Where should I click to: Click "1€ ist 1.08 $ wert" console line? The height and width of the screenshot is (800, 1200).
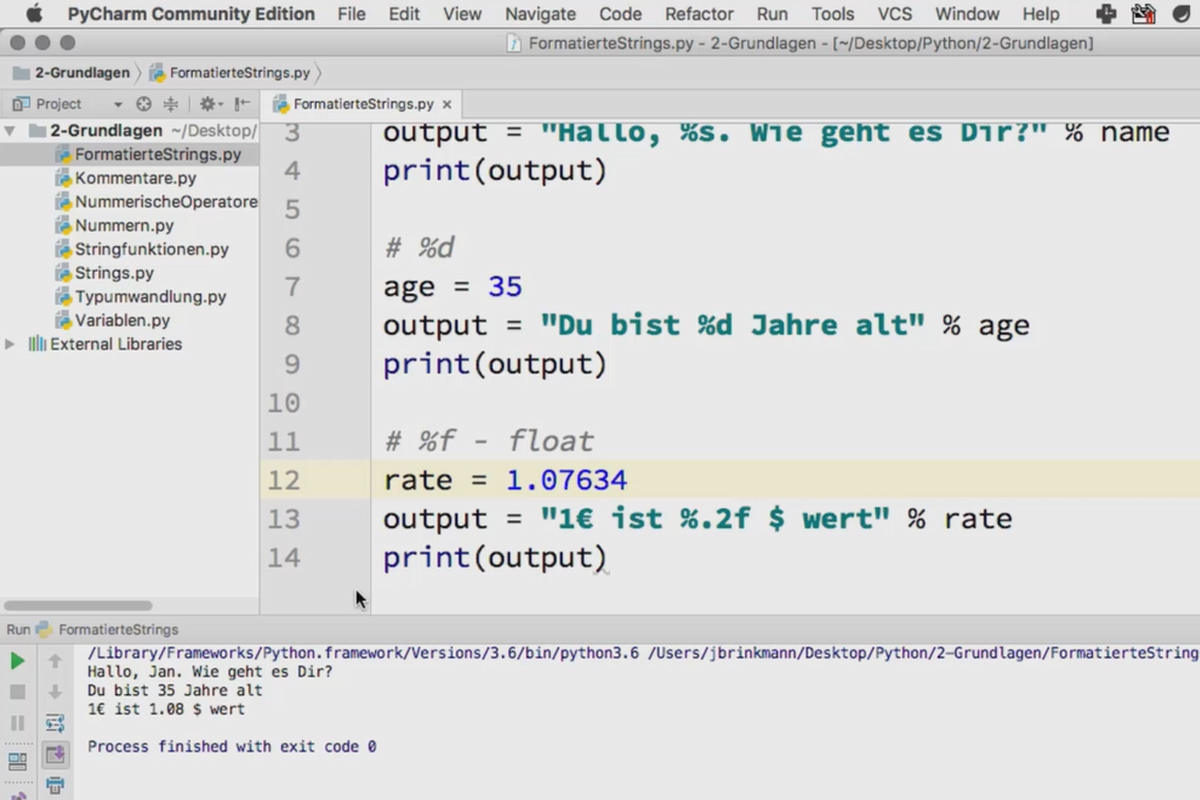pyautogui.click(x=166, y=709)
